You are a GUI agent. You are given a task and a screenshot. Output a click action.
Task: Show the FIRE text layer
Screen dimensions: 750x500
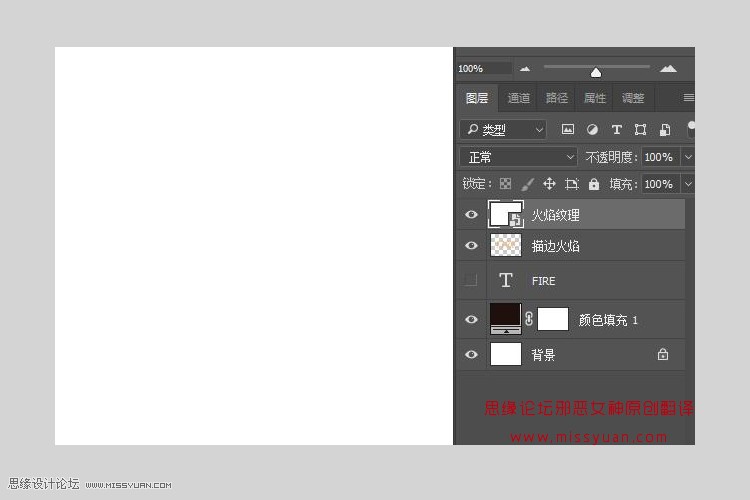[x=471, y=280]
